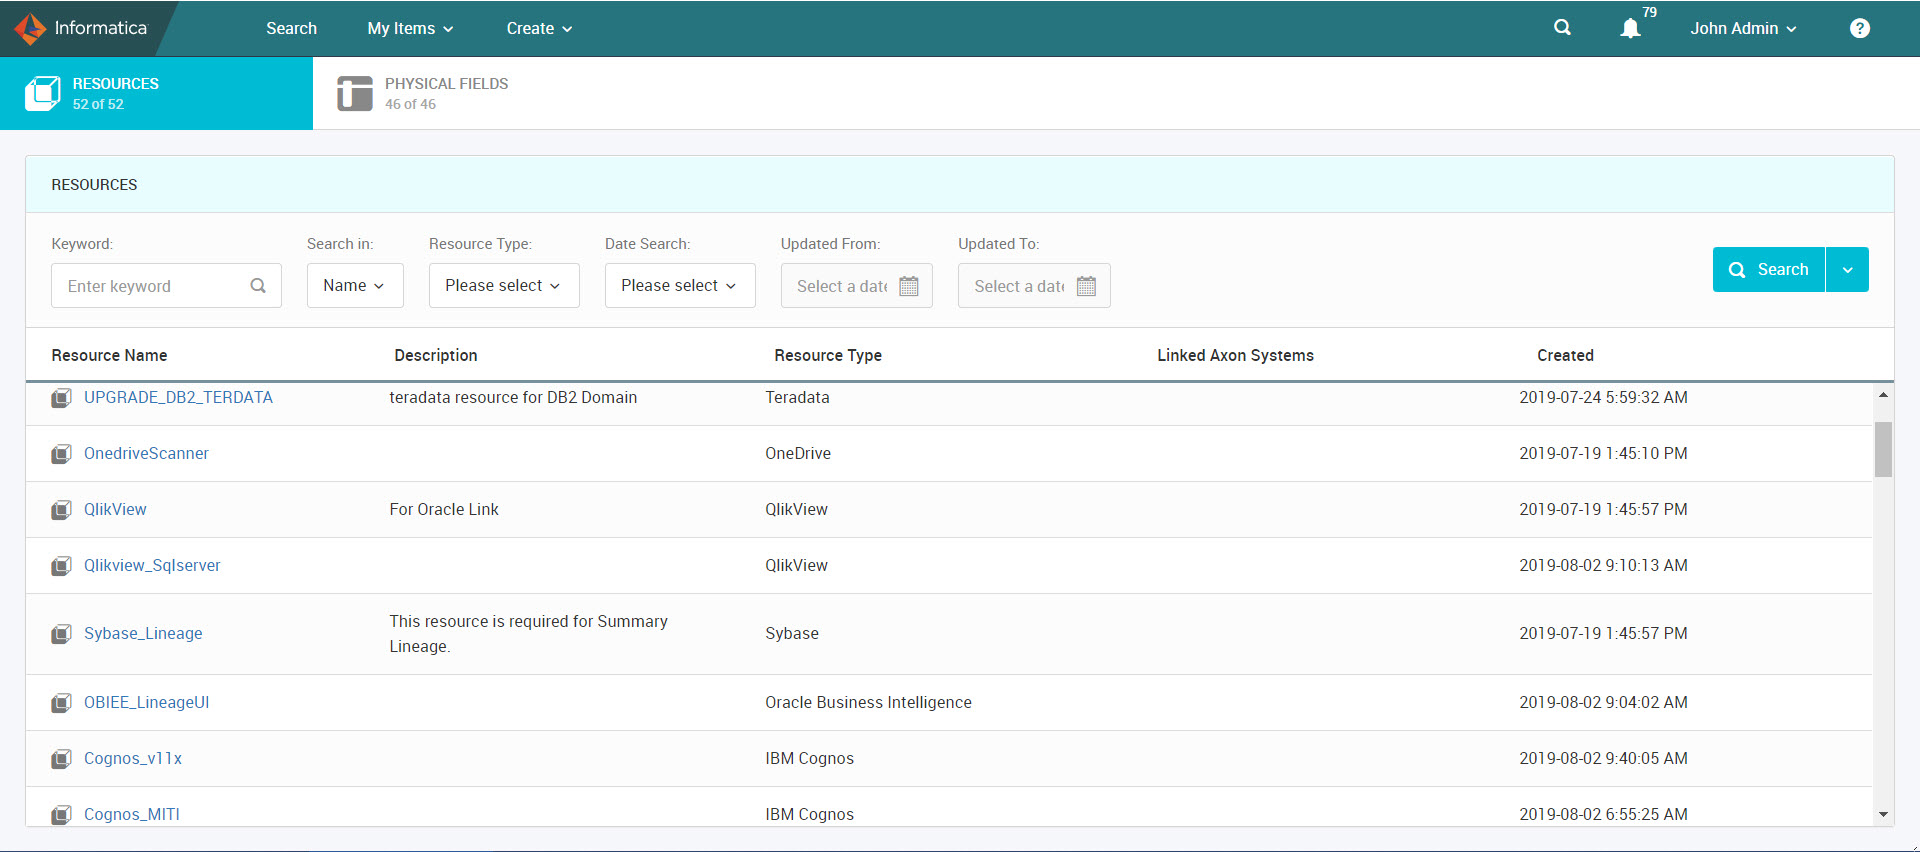Click the Enter keyword input field
The height and width of the screenshot is (852, 1920).
tap(166, 286)
